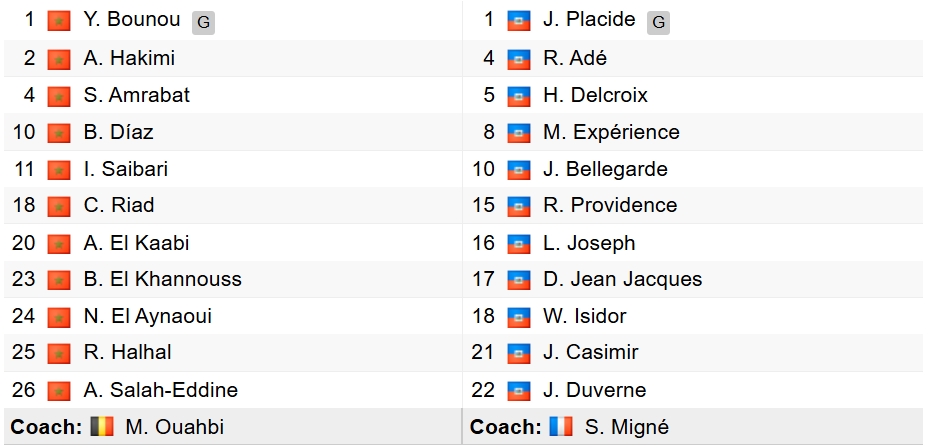The height and width of the screenshot is (448, 940).
Task: Click the Haiti flag beside J. Placide
Action: 518,22
